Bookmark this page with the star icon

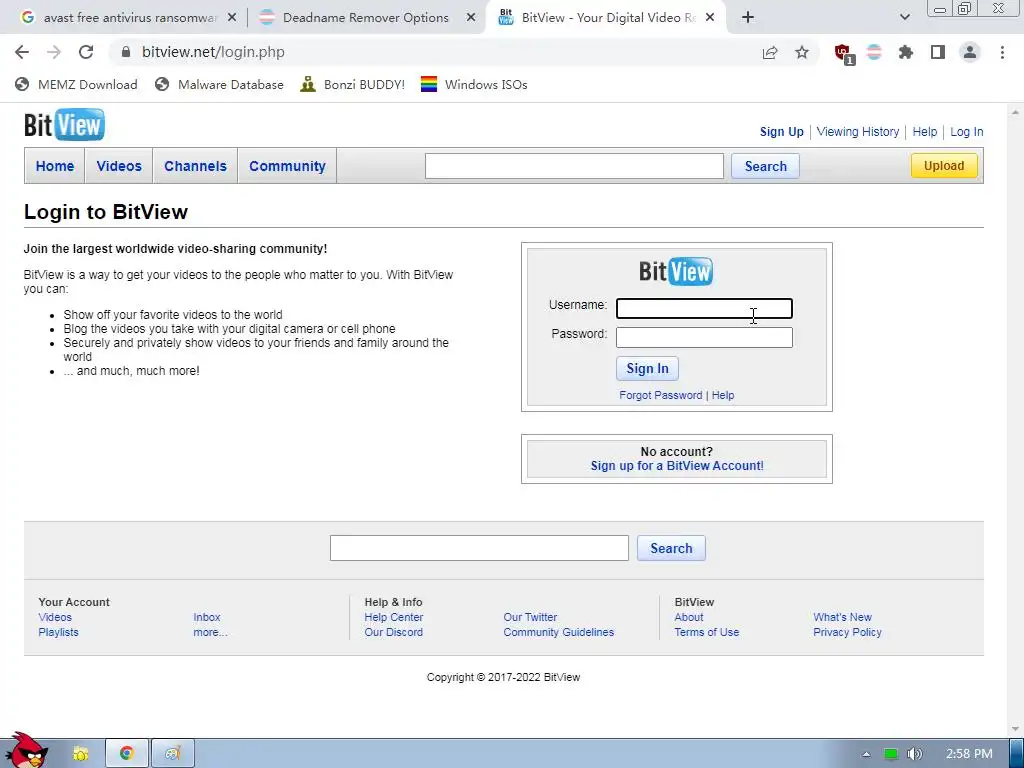(x=802, y=52)
